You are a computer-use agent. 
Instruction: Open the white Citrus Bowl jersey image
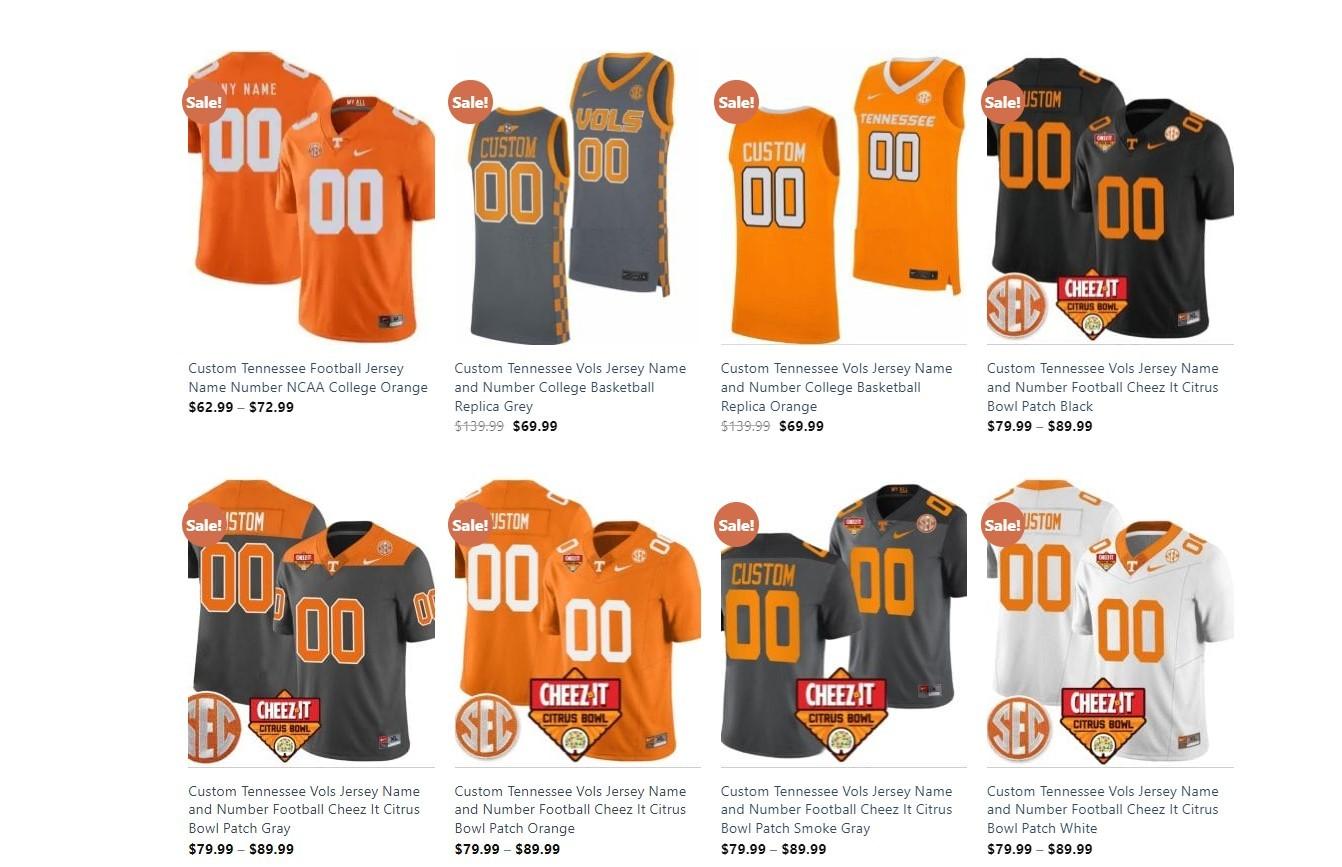[1110, 620]
